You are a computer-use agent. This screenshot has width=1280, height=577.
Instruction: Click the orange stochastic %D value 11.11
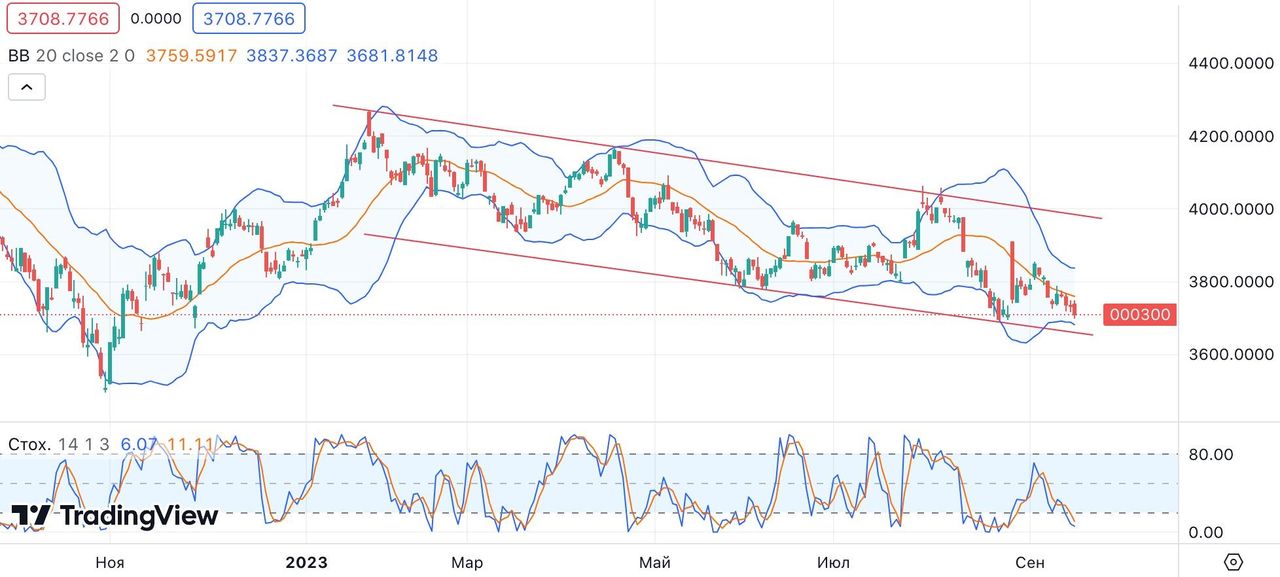pyautogui.click(x=188, y=444)
